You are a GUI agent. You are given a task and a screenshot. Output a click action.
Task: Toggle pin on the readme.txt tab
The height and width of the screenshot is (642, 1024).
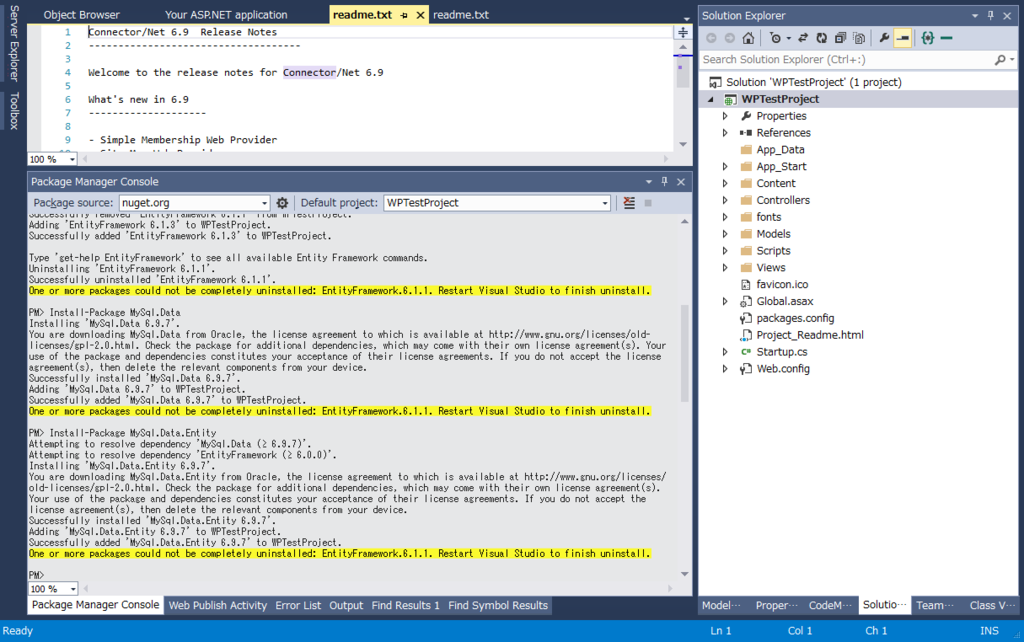404,15
